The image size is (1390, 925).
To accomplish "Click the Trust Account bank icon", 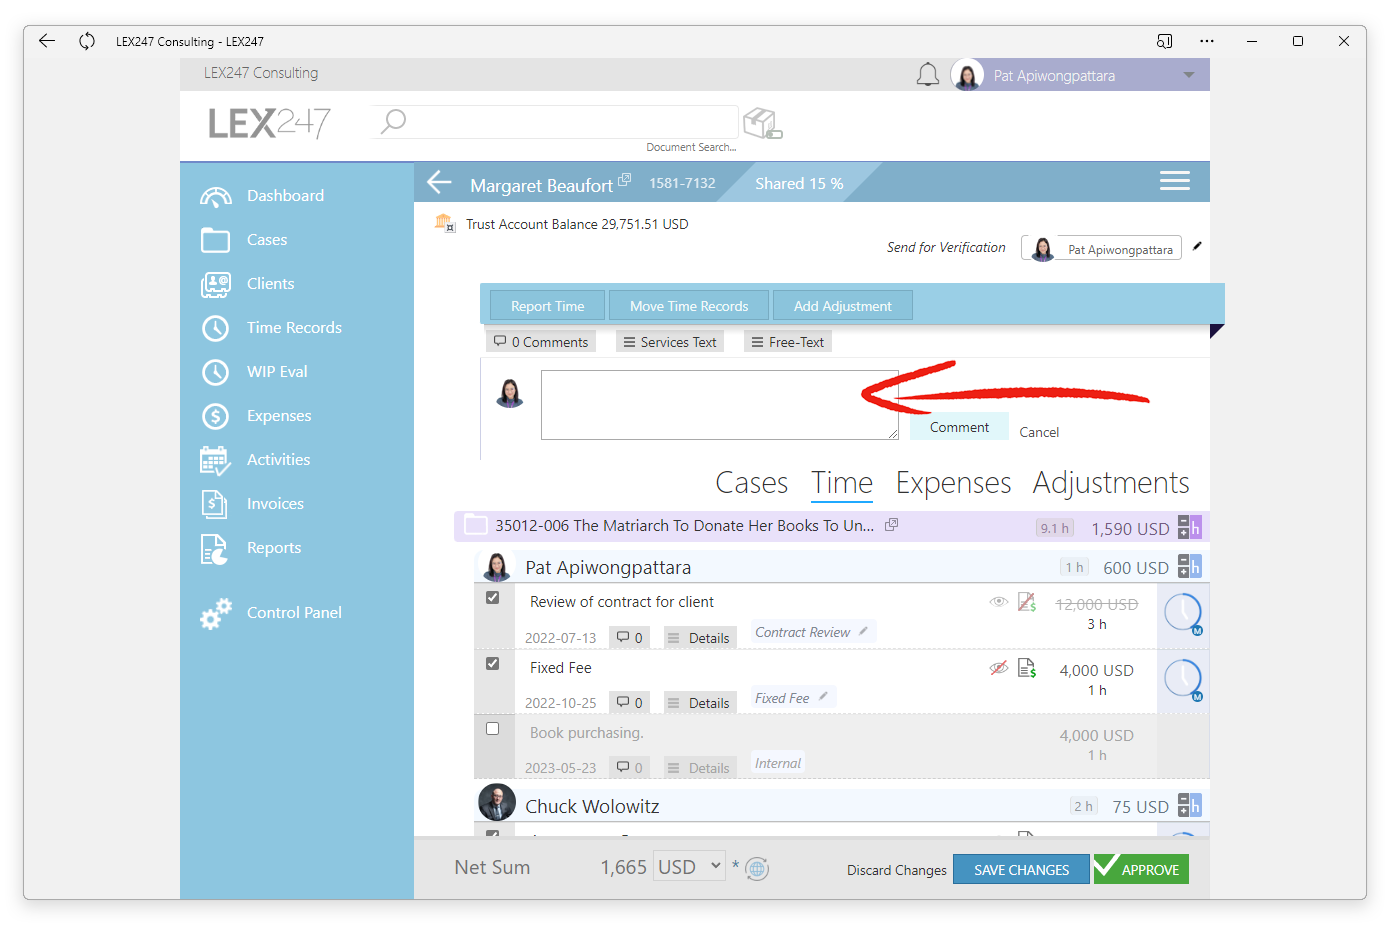I will click(445, 223).
